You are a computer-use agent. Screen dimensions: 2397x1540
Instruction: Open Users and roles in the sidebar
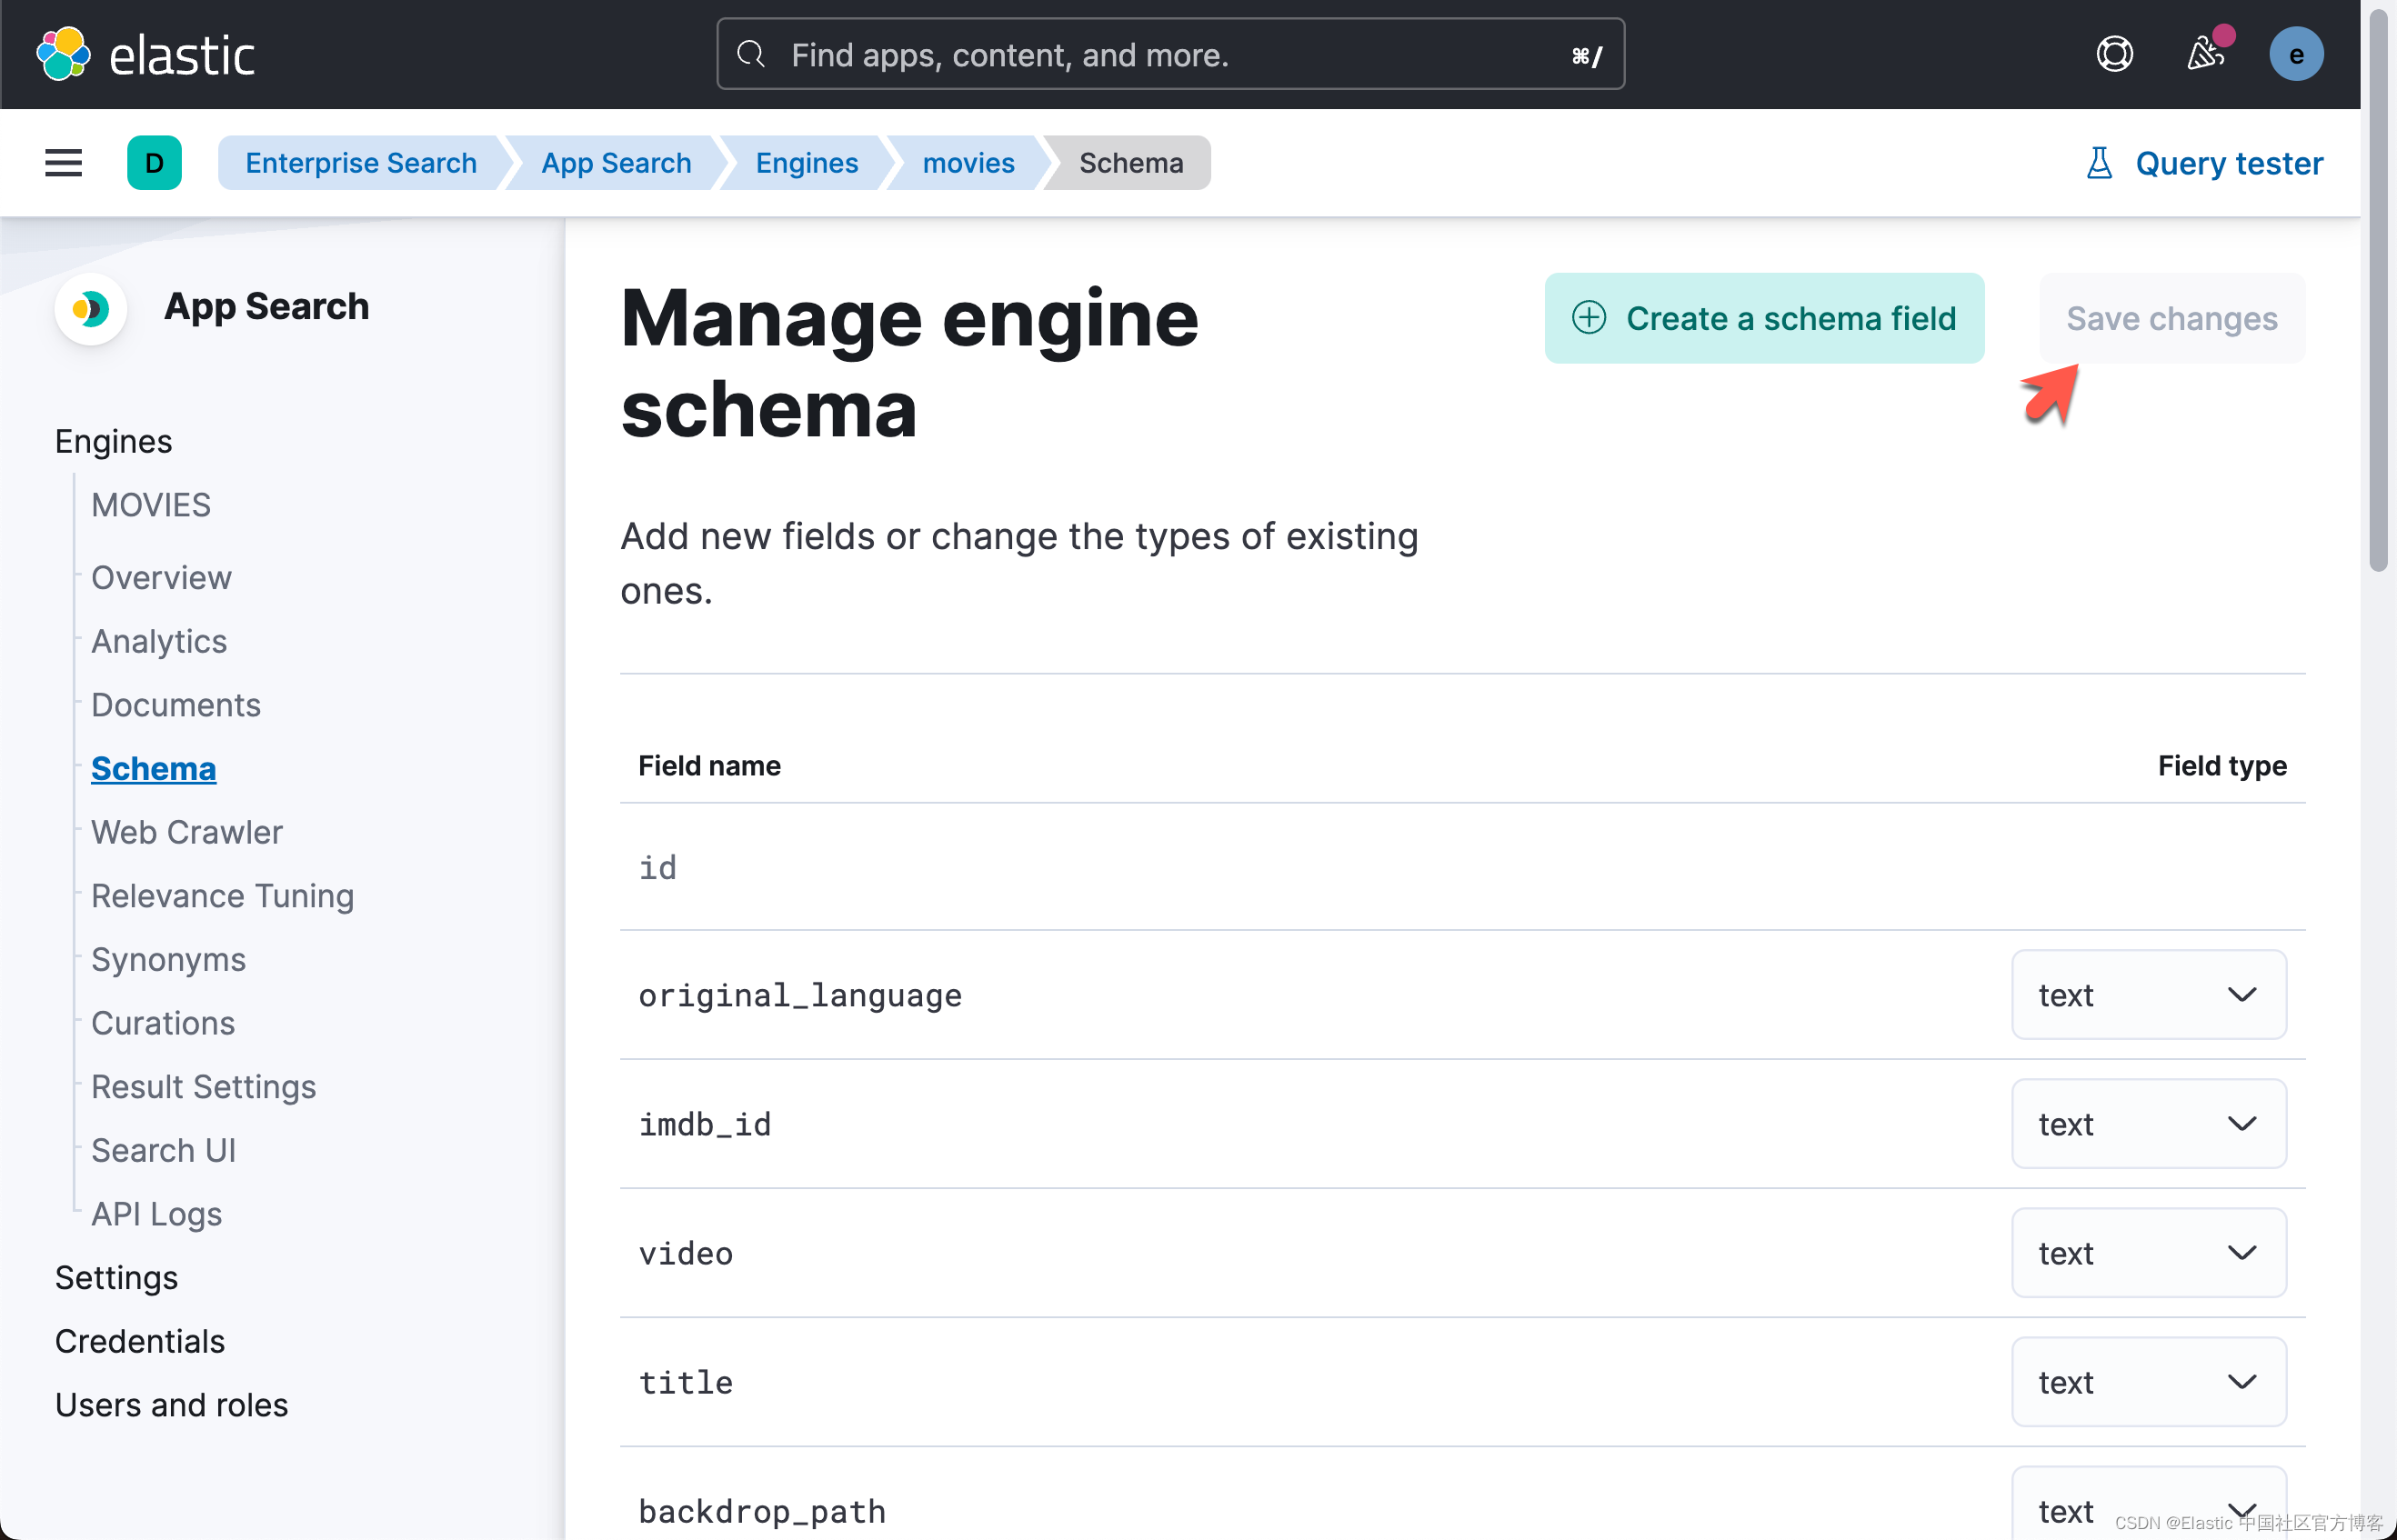click(x=171, y=1405)
